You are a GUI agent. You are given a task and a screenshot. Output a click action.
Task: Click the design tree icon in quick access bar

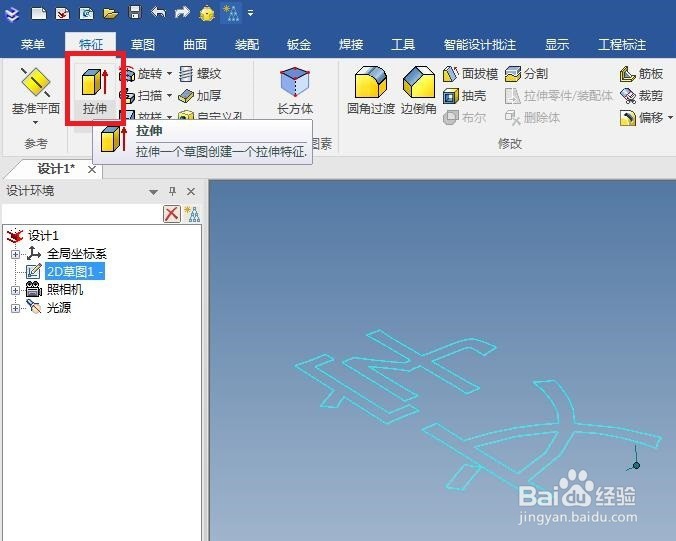232,13
